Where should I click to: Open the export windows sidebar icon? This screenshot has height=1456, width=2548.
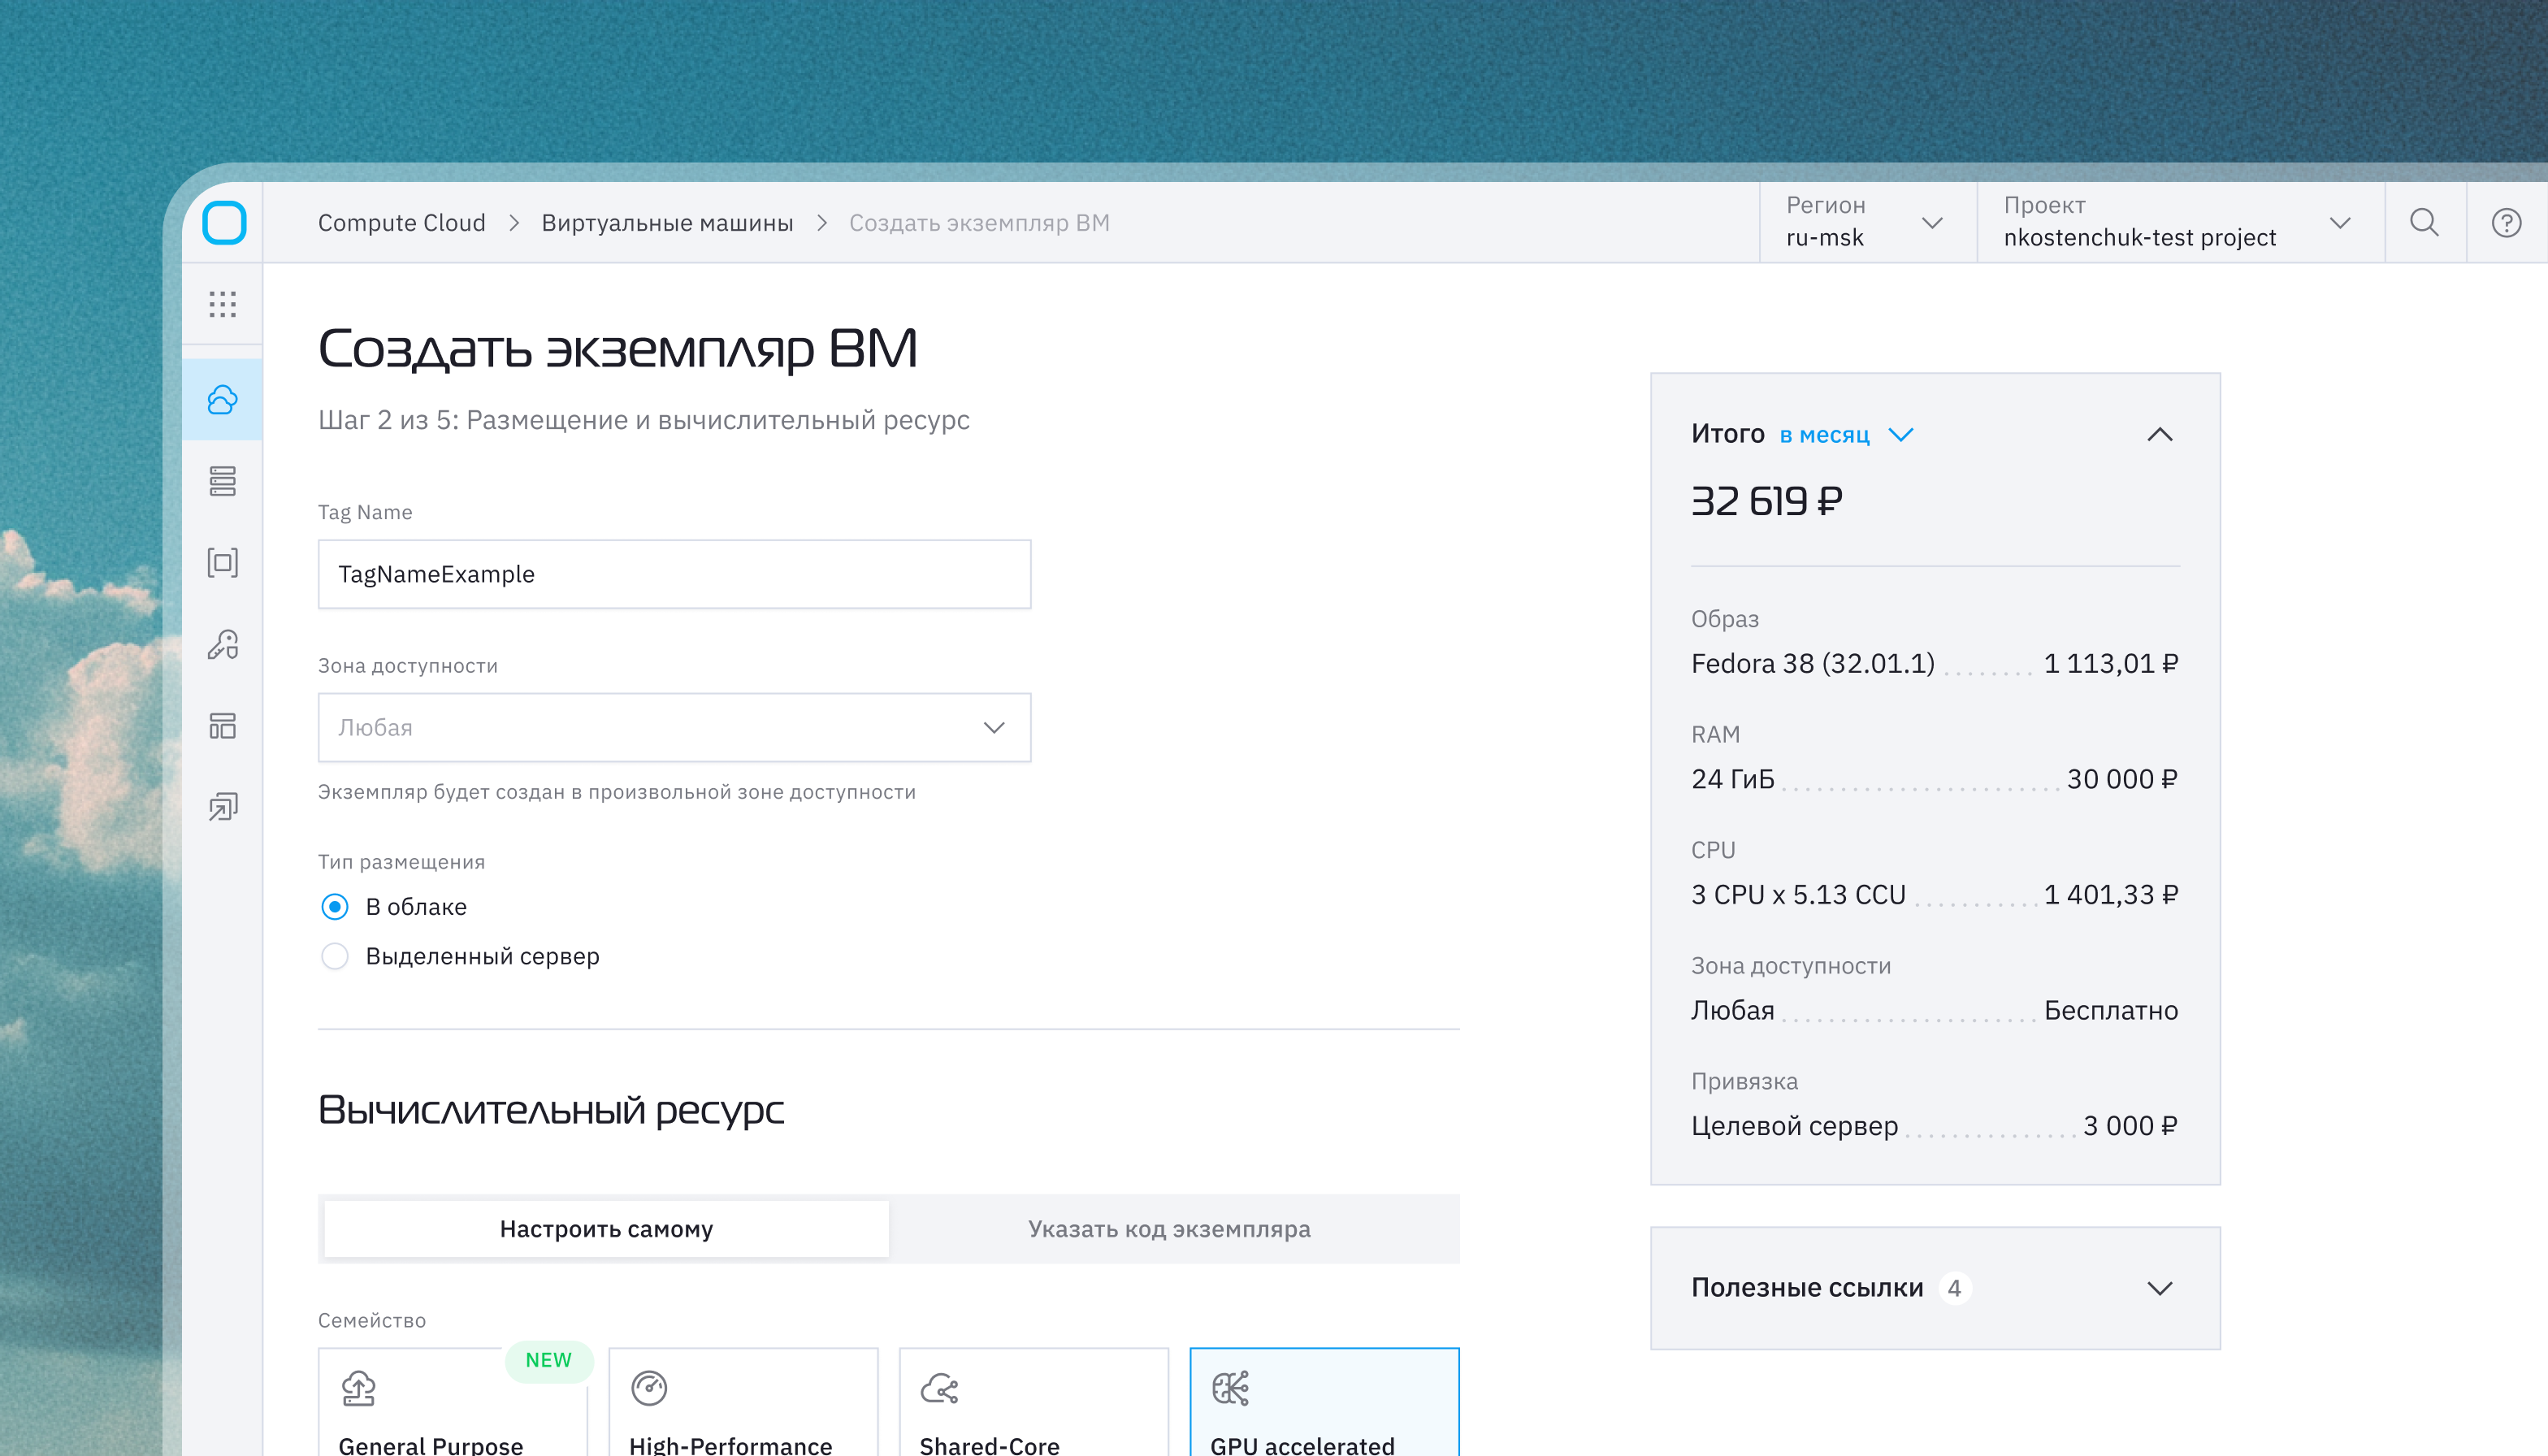click(x=223, y=806)
